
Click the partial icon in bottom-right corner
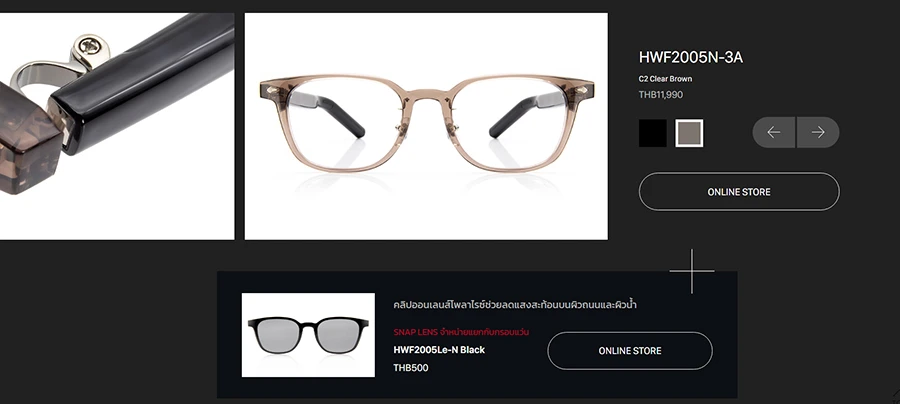tap(895, 396)
